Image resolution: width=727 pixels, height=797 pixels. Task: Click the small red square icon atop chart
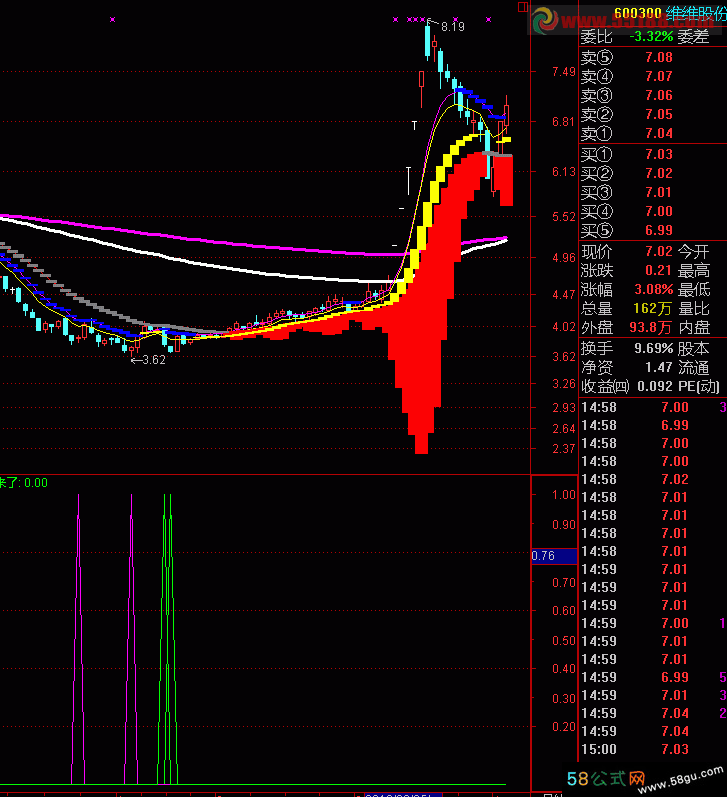[523, 7]
